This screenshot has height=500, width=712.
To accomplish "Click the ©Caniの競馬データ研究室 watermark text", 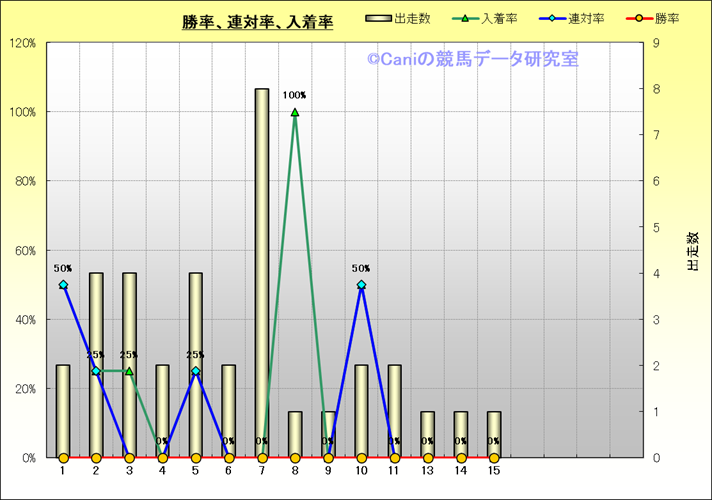I will pyautogui.click(x=472, y=60).
